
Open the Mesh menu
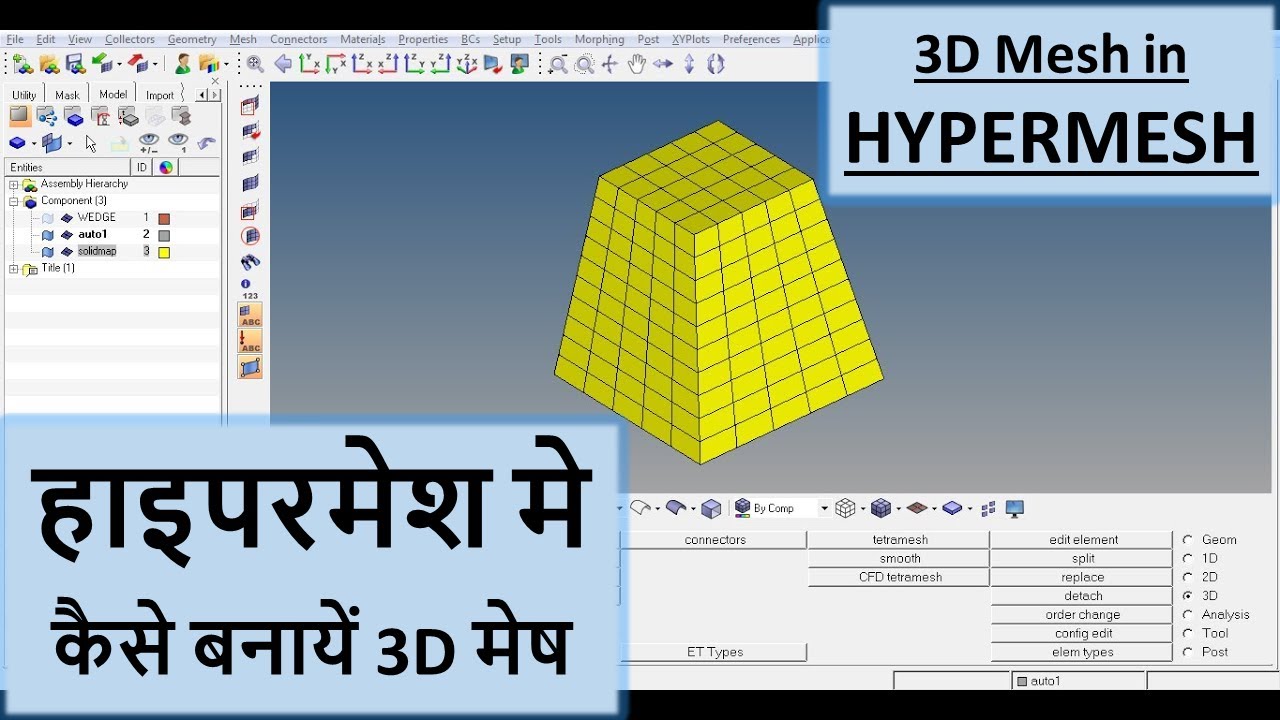point(243,39)
